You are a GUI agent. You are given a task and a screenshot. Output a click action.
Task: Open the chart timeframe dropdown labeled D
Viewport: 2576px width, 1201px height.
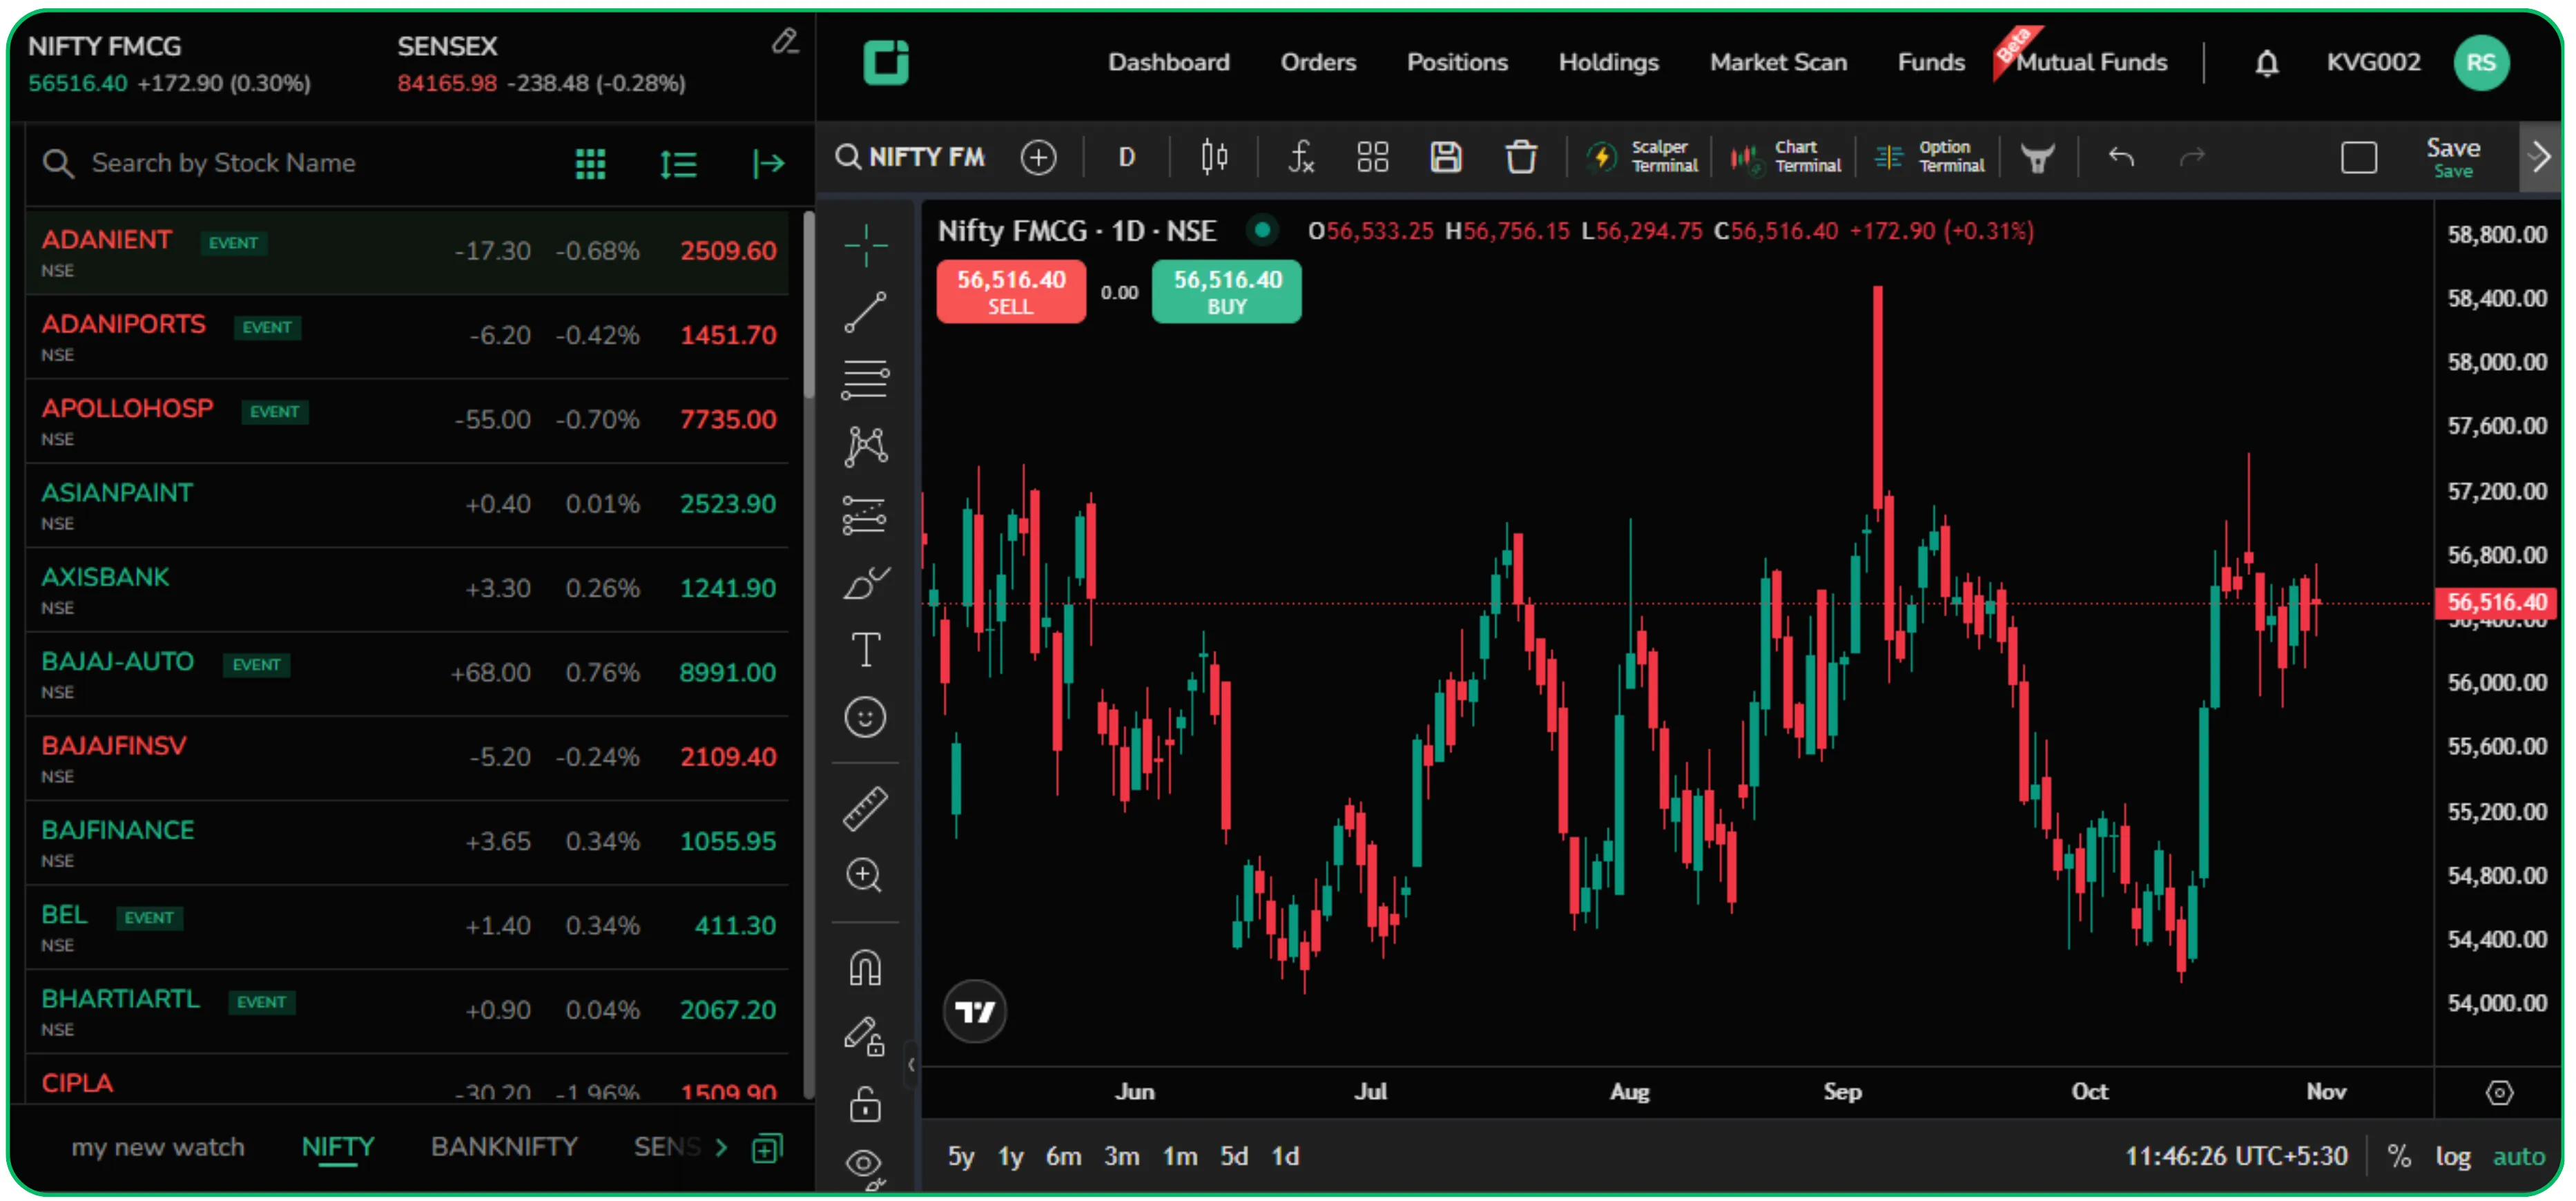[x=1126, y=157]
